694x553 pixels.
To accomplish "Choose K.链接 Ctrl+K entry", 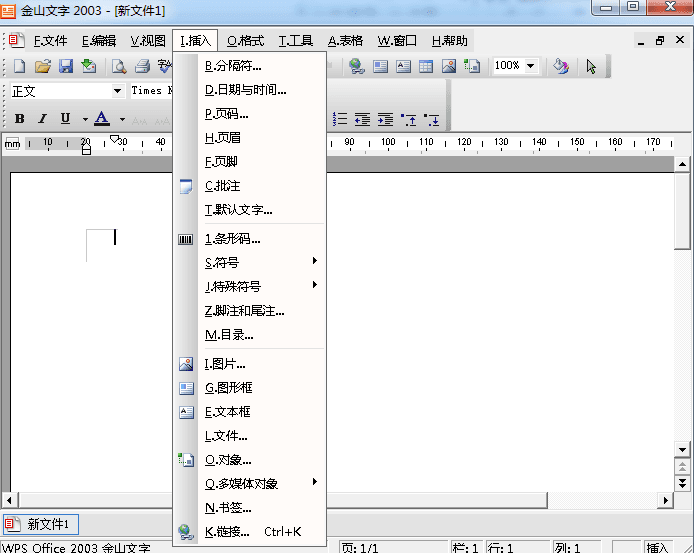I will tap(251, 531).
